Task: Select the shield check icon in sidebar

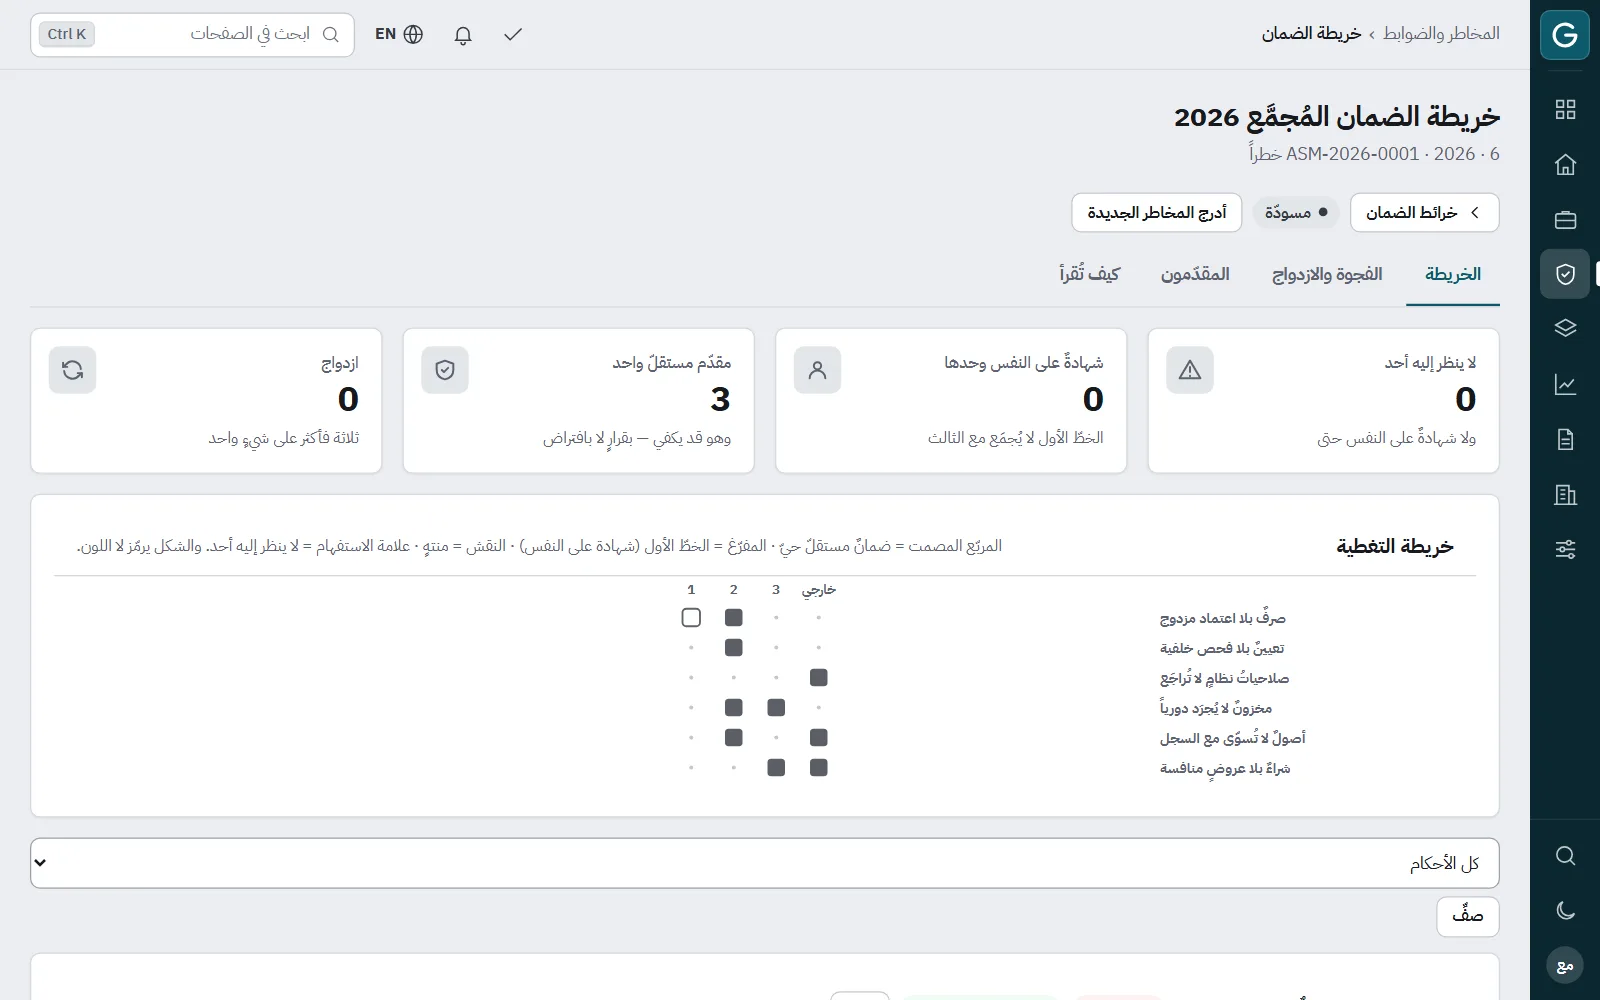Action: pos(1565,274)
